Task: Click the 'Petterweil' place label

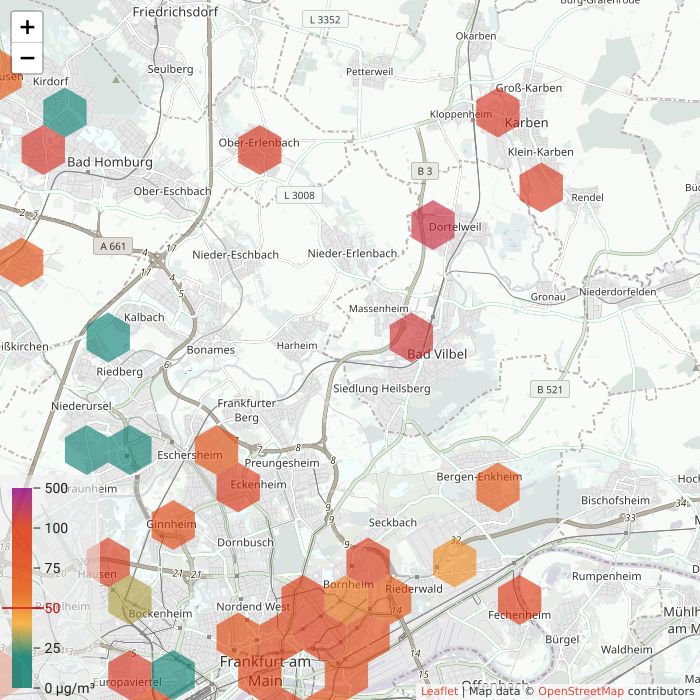Action: [x=370, y=72]
